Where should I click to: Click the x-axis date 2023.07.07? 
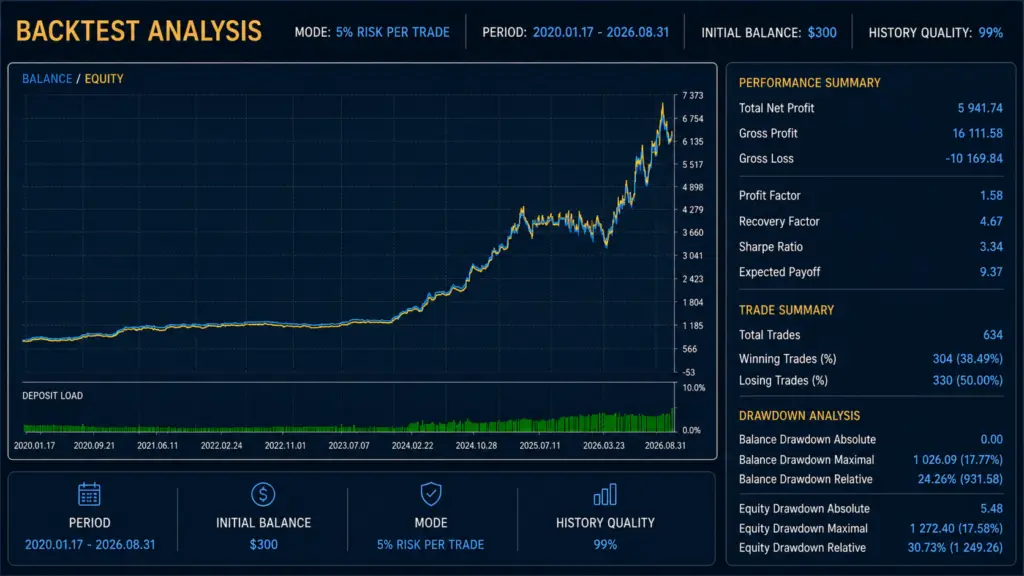tap(349, 445)
